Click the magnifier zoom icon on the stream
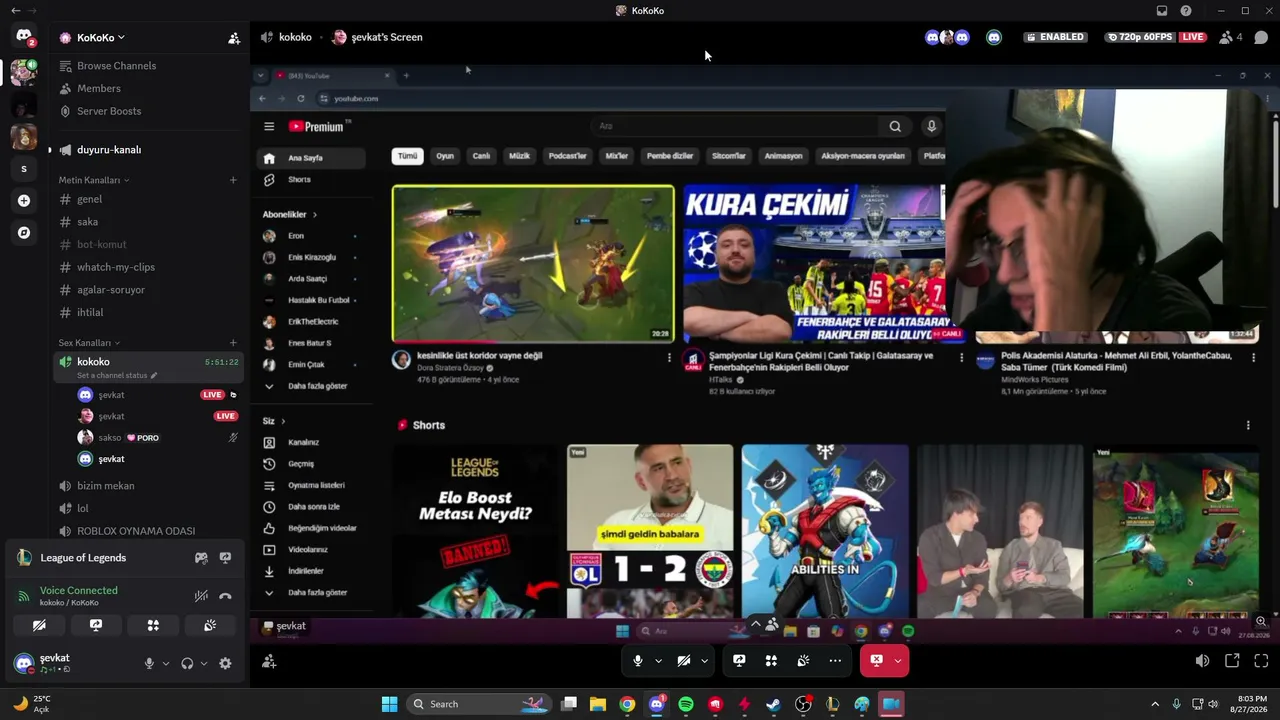This screenshot has height=720, width=1280. point(1261,621)
